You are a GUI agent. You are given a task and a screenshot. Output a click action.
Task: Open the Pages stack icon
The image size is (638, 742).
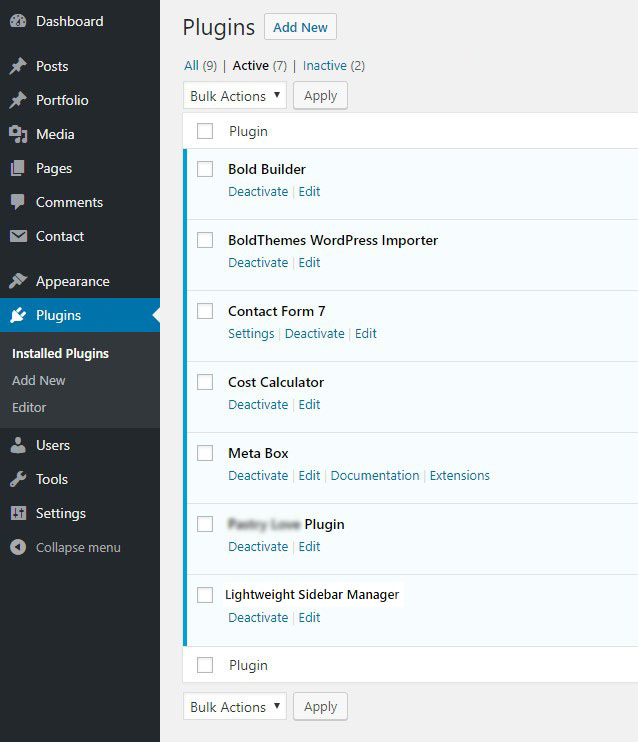pyautogui.click(x=18, y=168)
